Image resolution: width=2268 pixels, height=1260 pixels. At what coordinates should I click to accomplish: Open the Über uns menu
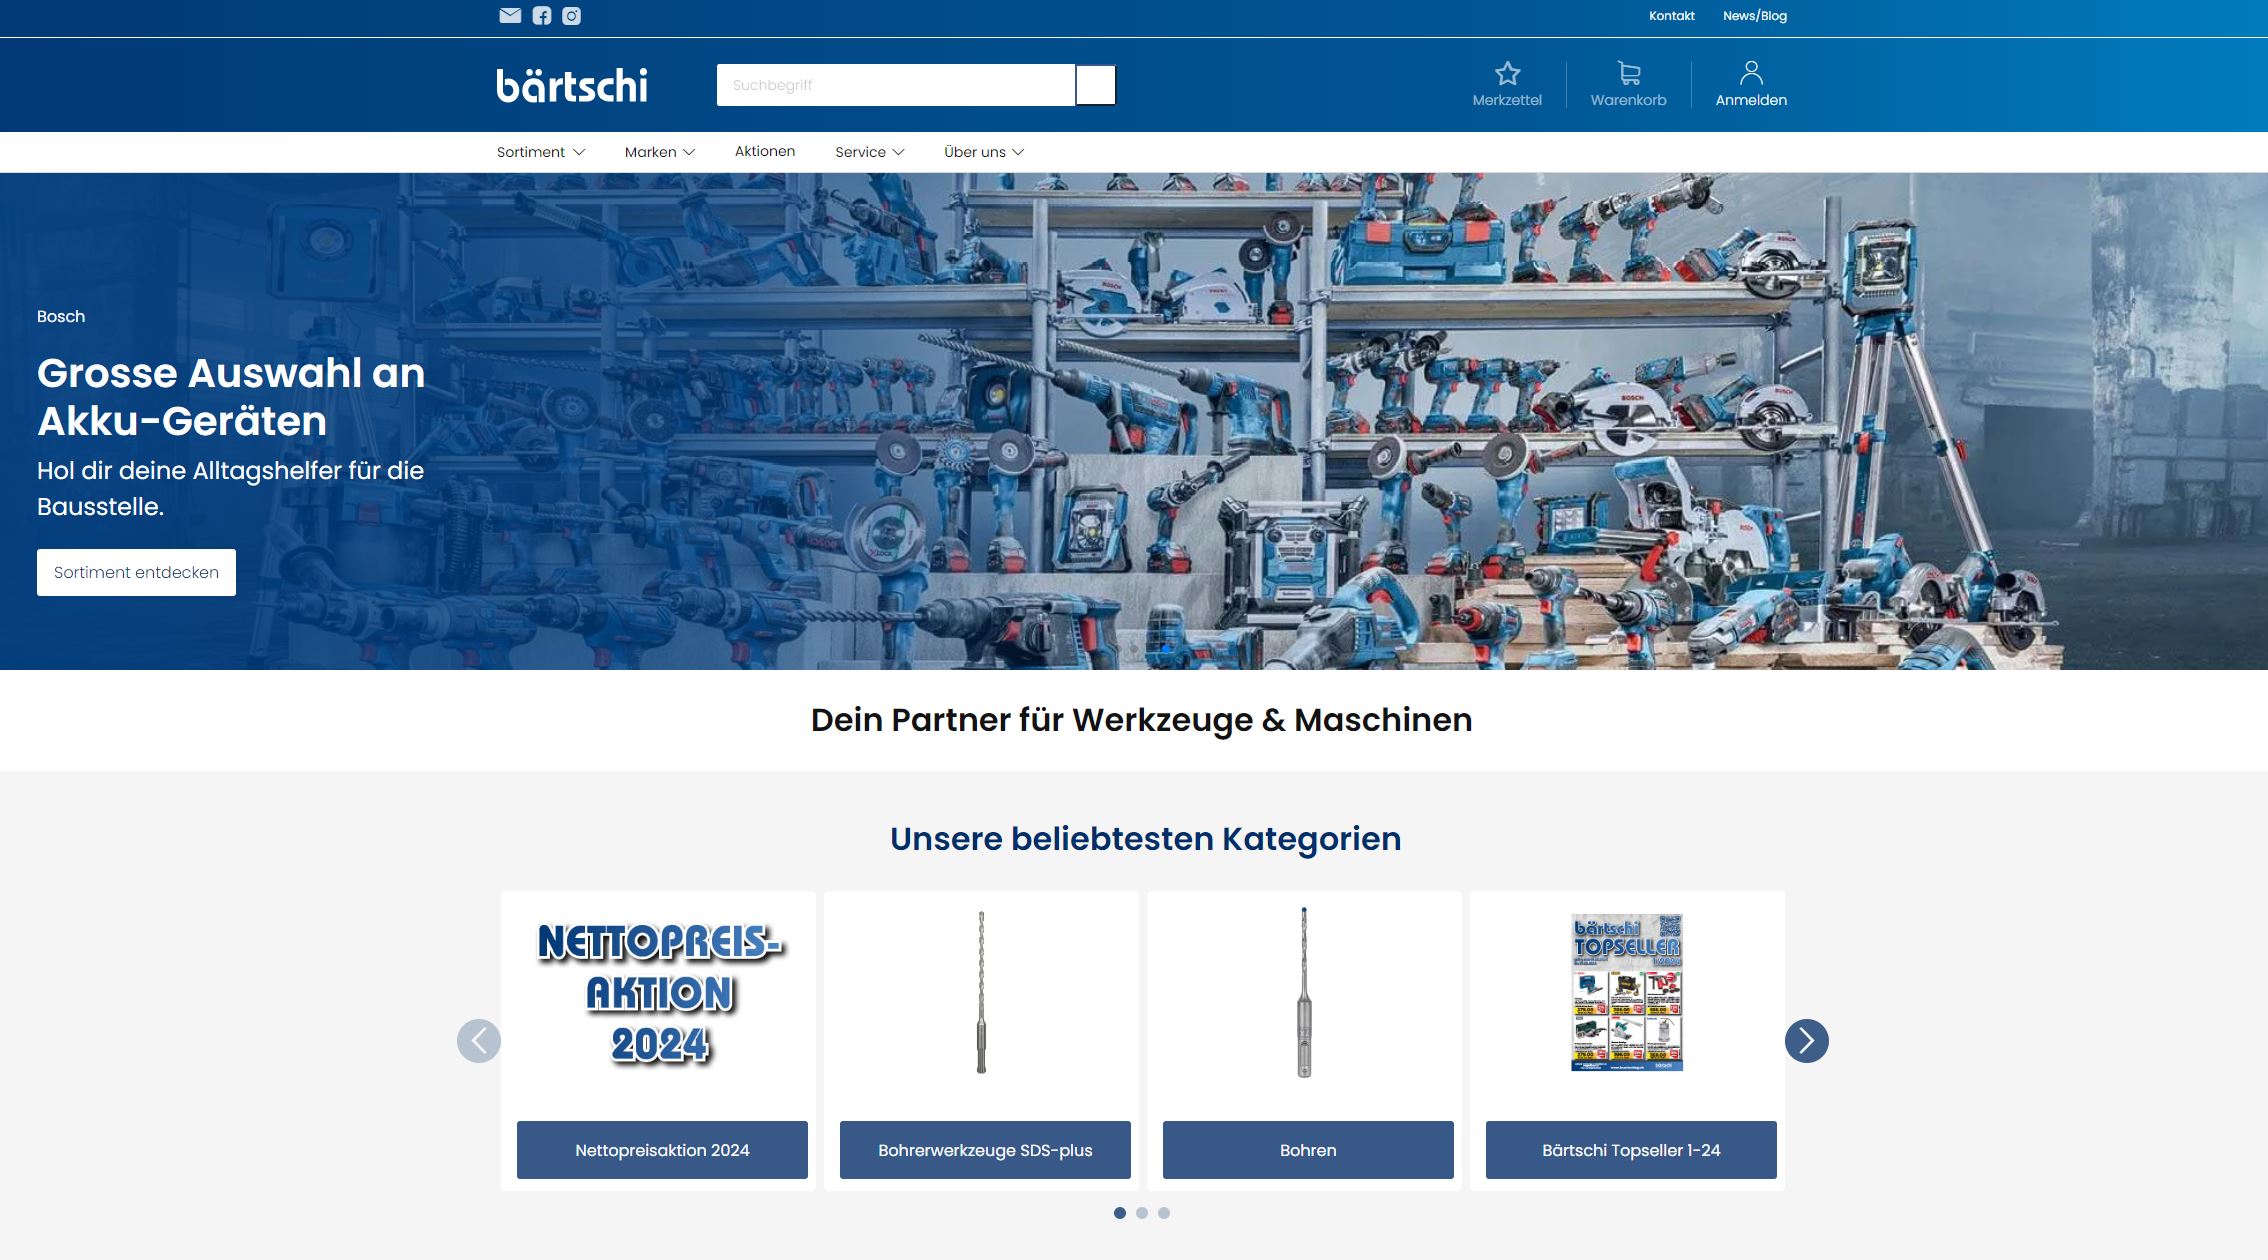click(983, 152)
